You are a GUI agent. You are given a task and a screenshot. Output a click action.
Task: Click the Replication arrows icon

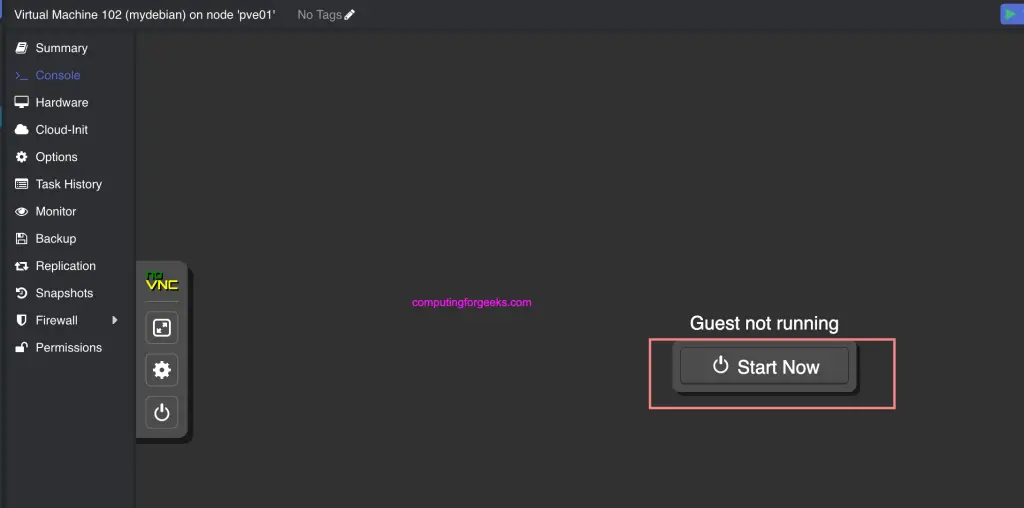click(22, 266)
